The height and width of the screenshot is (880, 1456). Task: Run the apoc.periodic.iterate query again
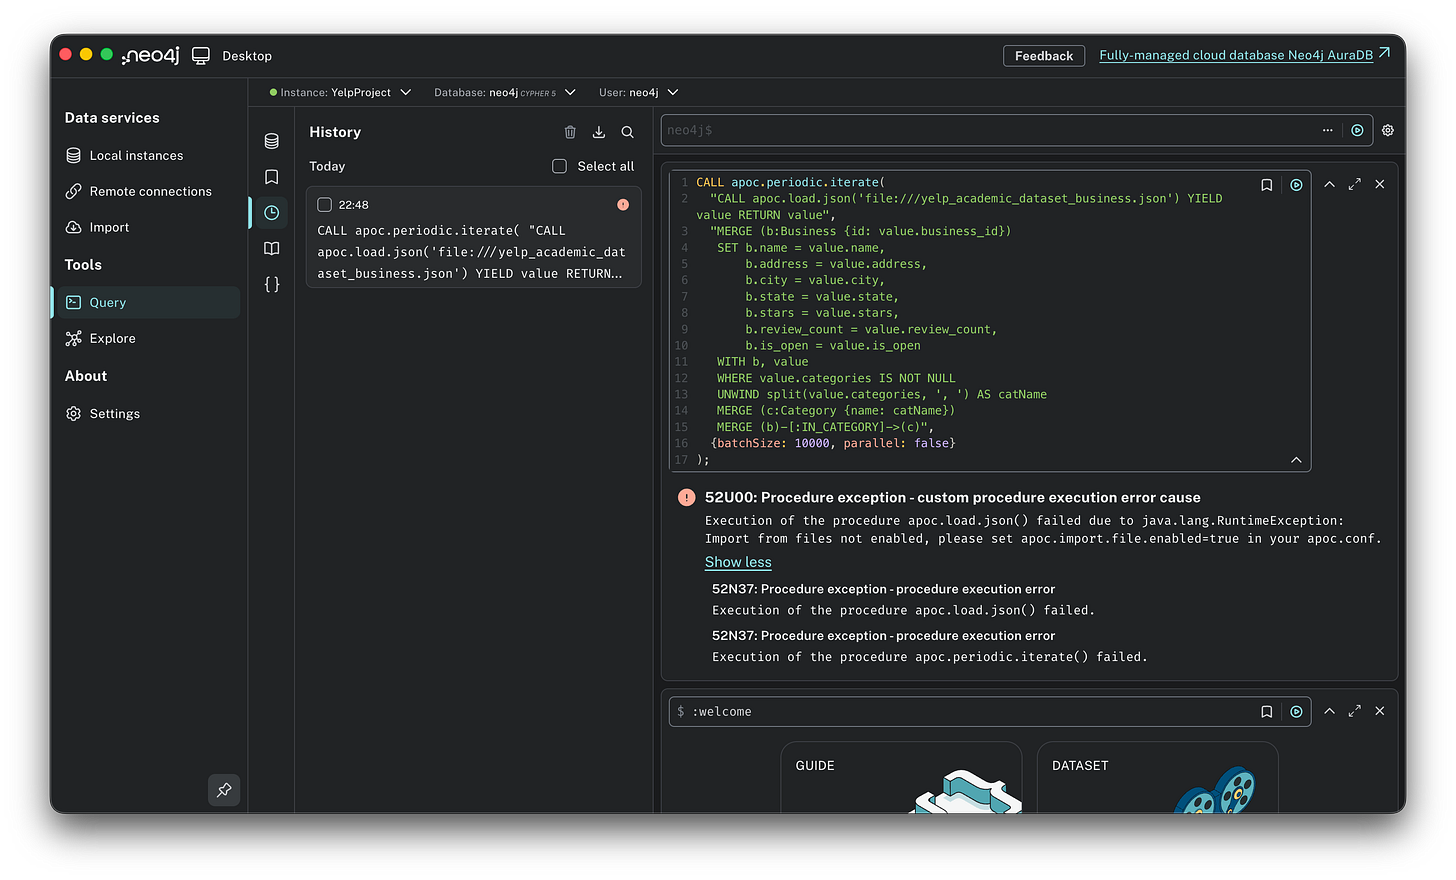[x=1296, y=184]
